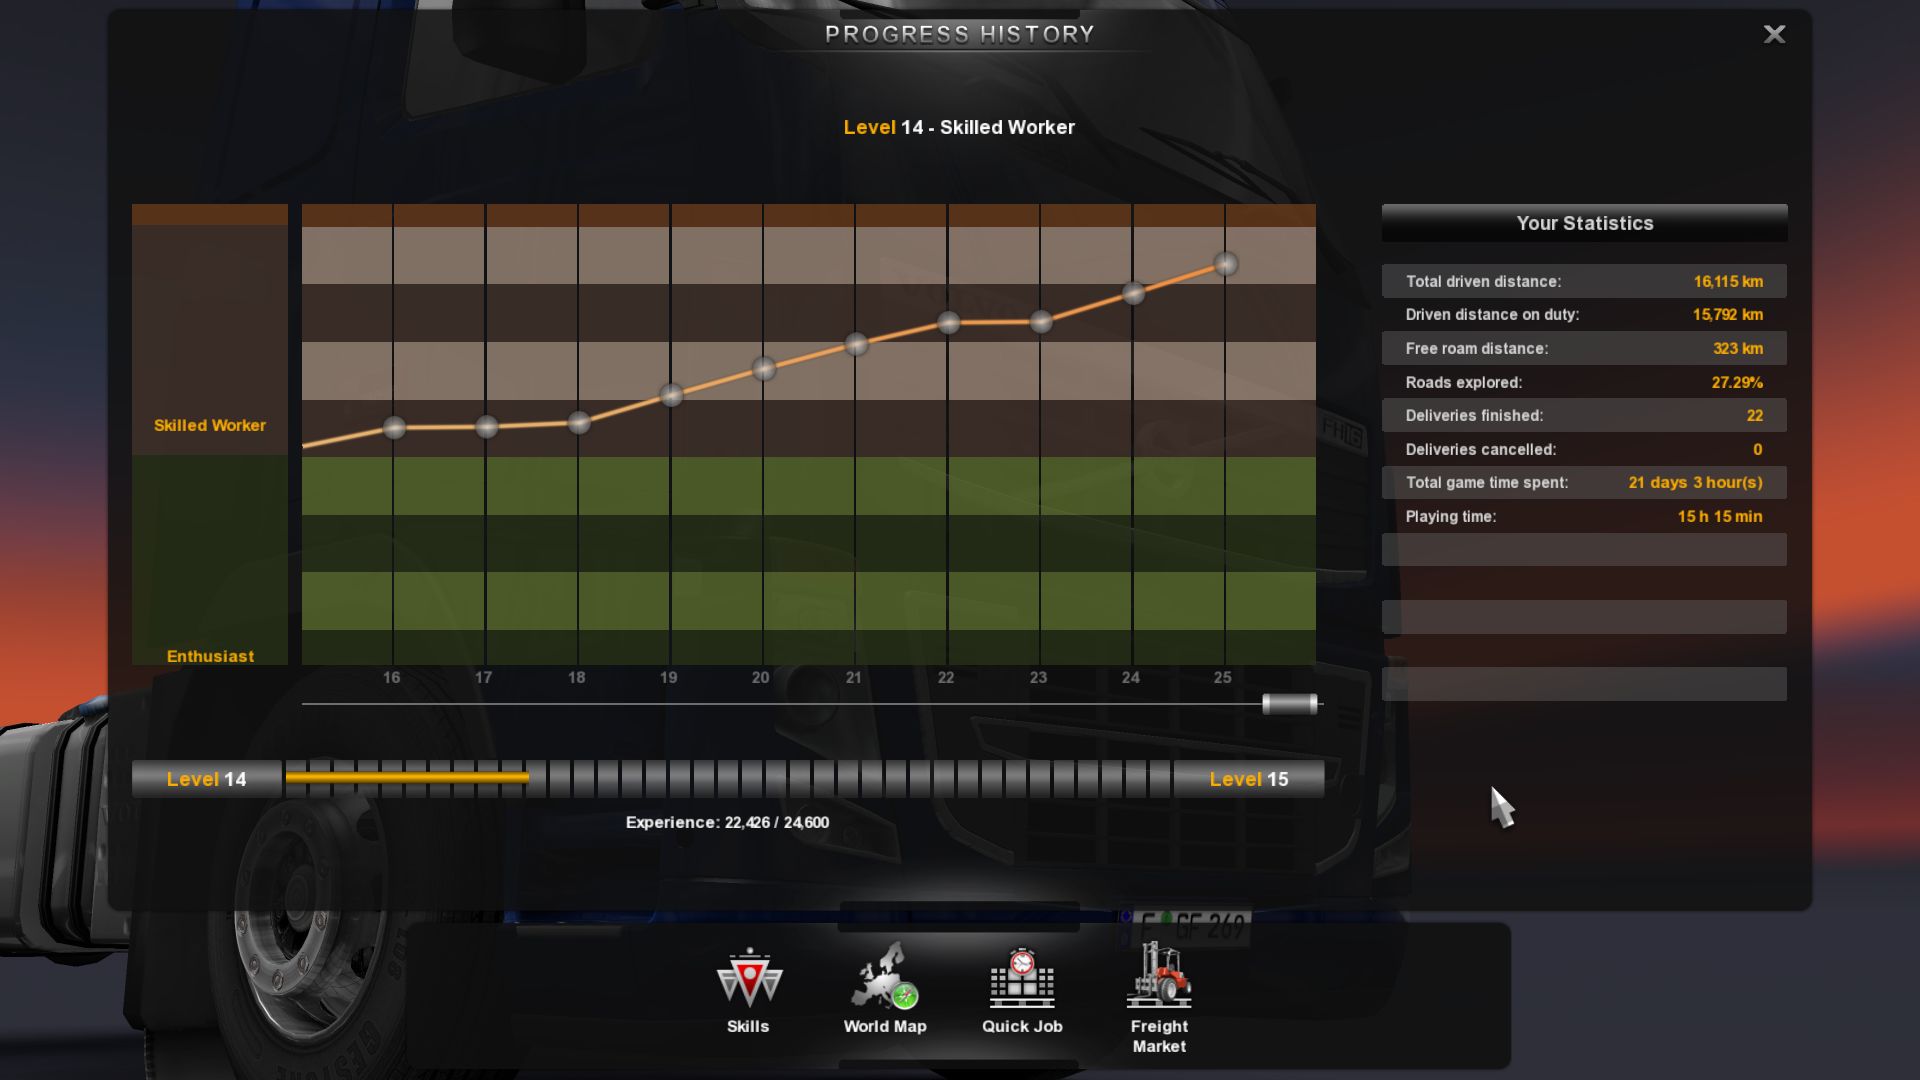Click on graph data point at position 25
Image resolution: width=1920 pixels, height=1080 pixels.
[x=1224, y=262]
